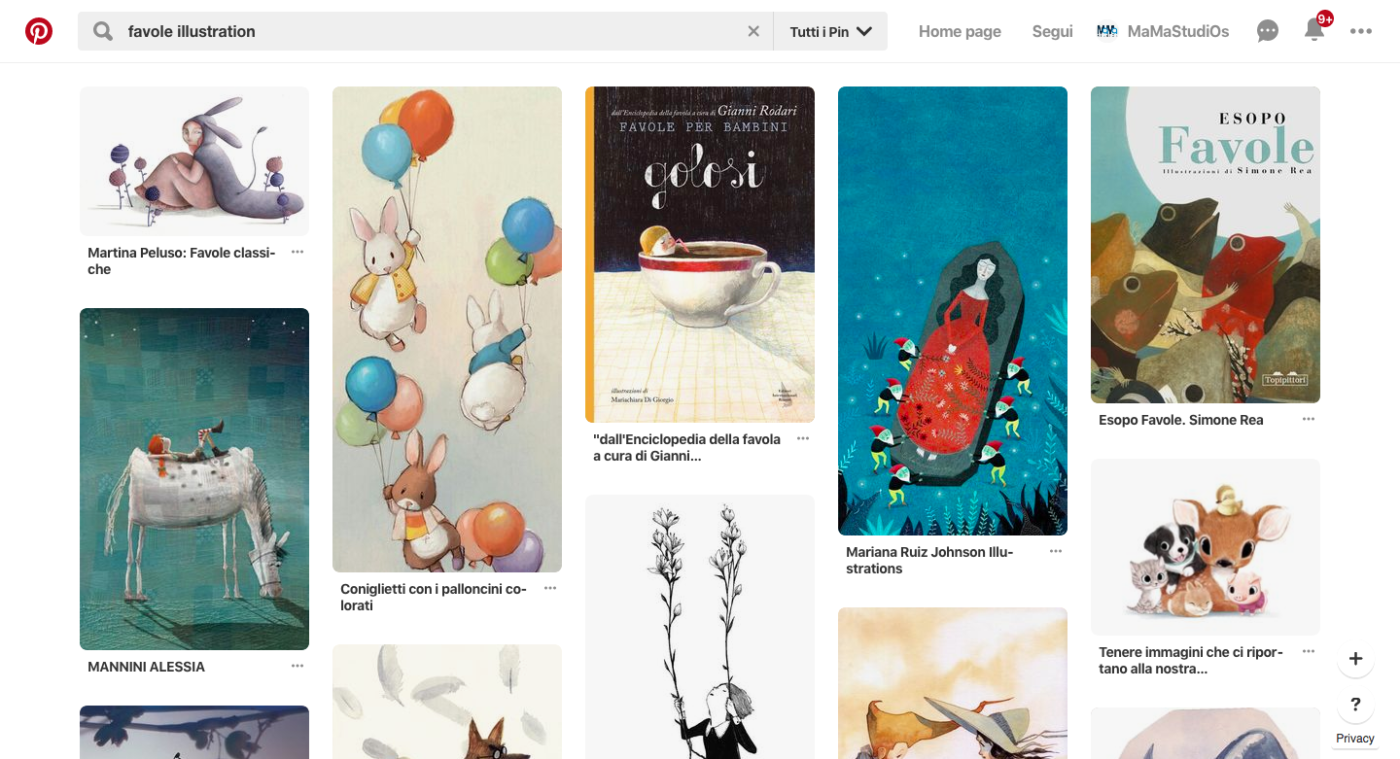Clear the search with the X icon

753,31
